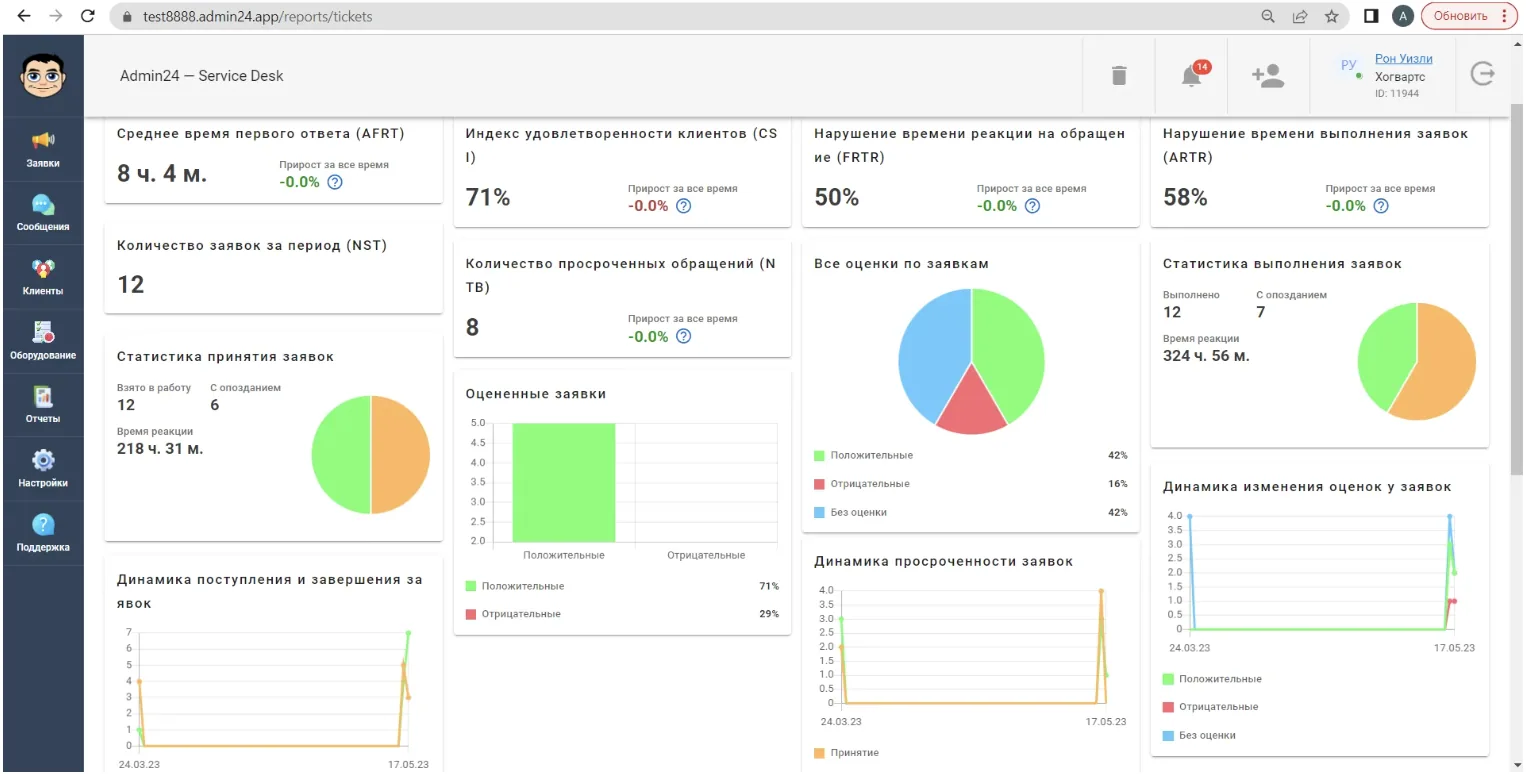Open the Поддержка help icon

coord(43,533)
